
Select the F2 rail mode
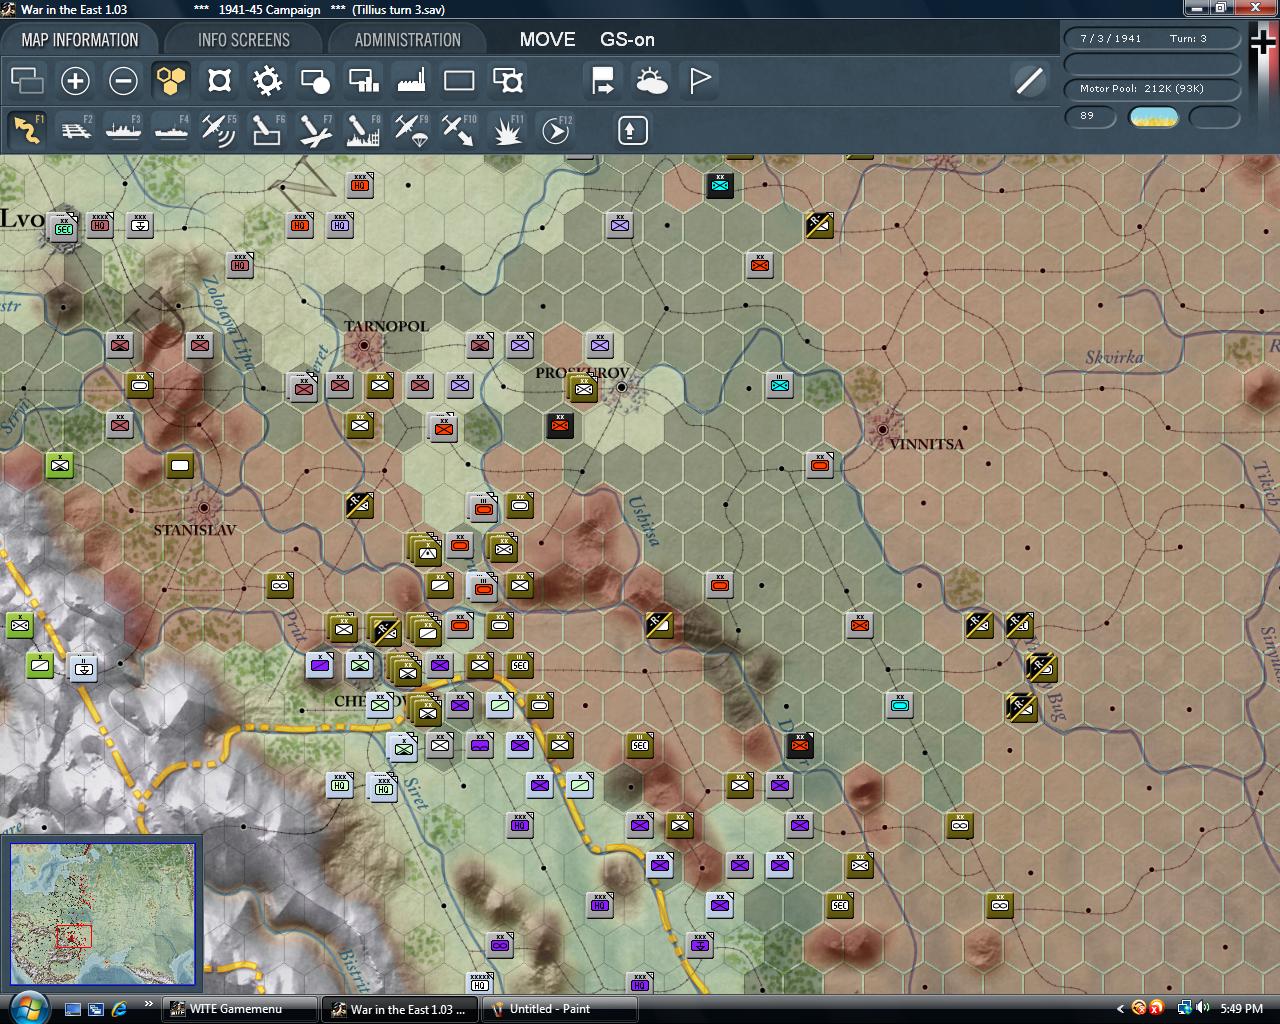point(75,130)
